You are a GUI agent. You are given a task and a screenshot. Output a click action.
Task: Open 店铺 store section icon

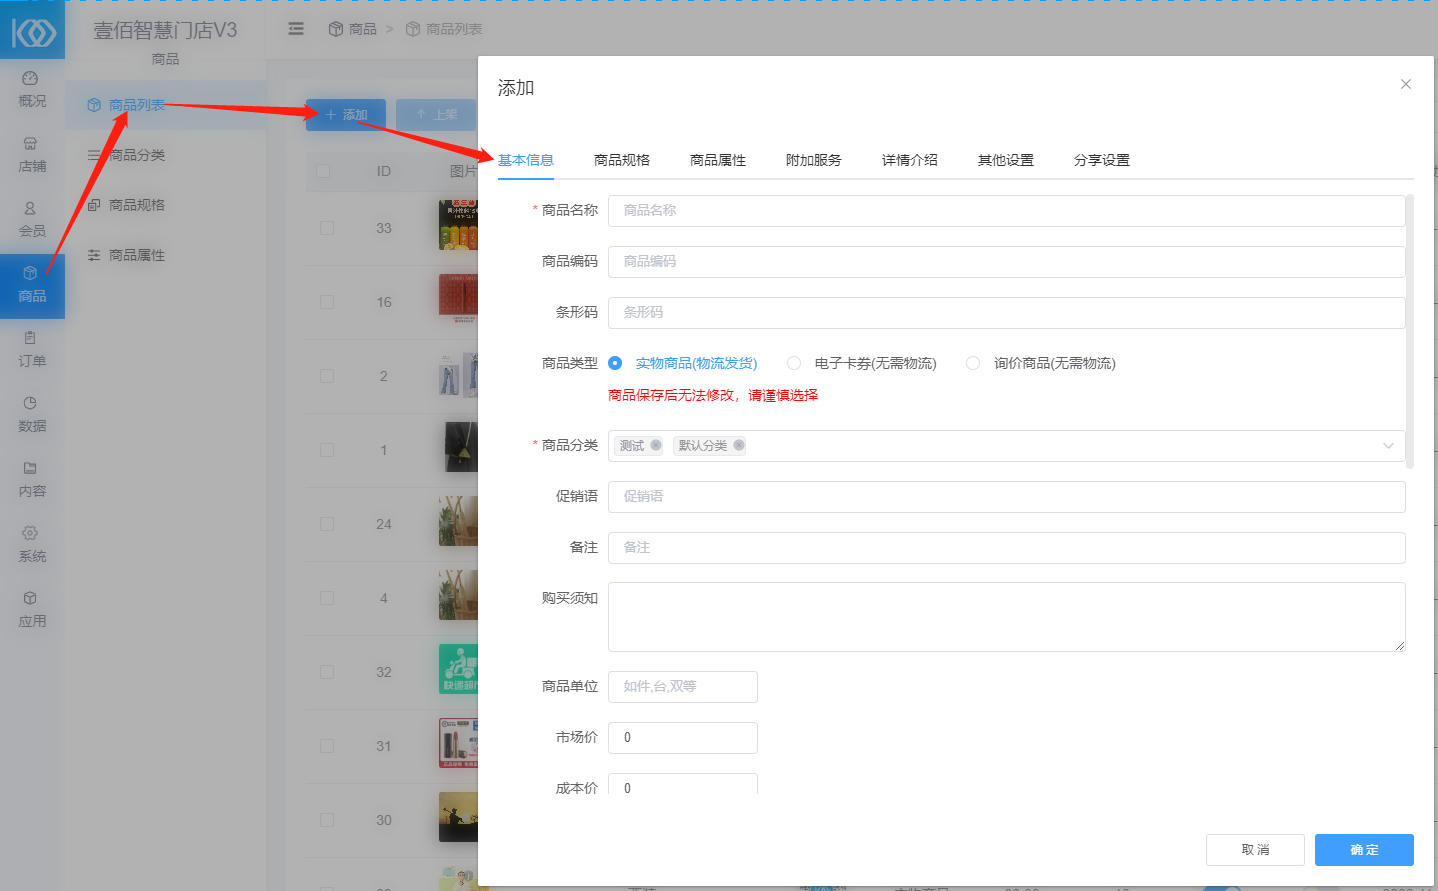coord(32,143)
